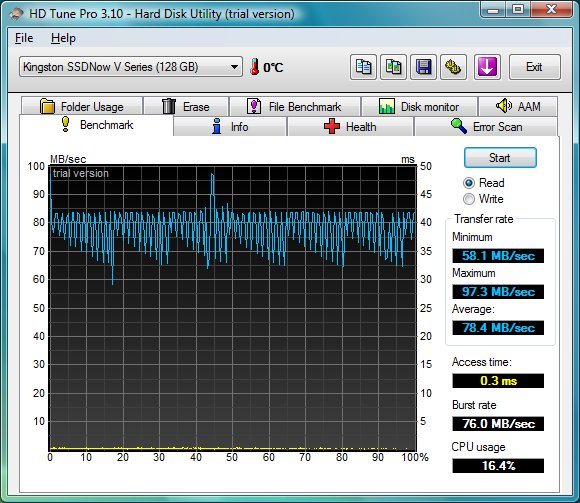The width and height of the screenshot is (580, 503).
Task: Click the purple download arrow icon
Action: pos(487,67)
